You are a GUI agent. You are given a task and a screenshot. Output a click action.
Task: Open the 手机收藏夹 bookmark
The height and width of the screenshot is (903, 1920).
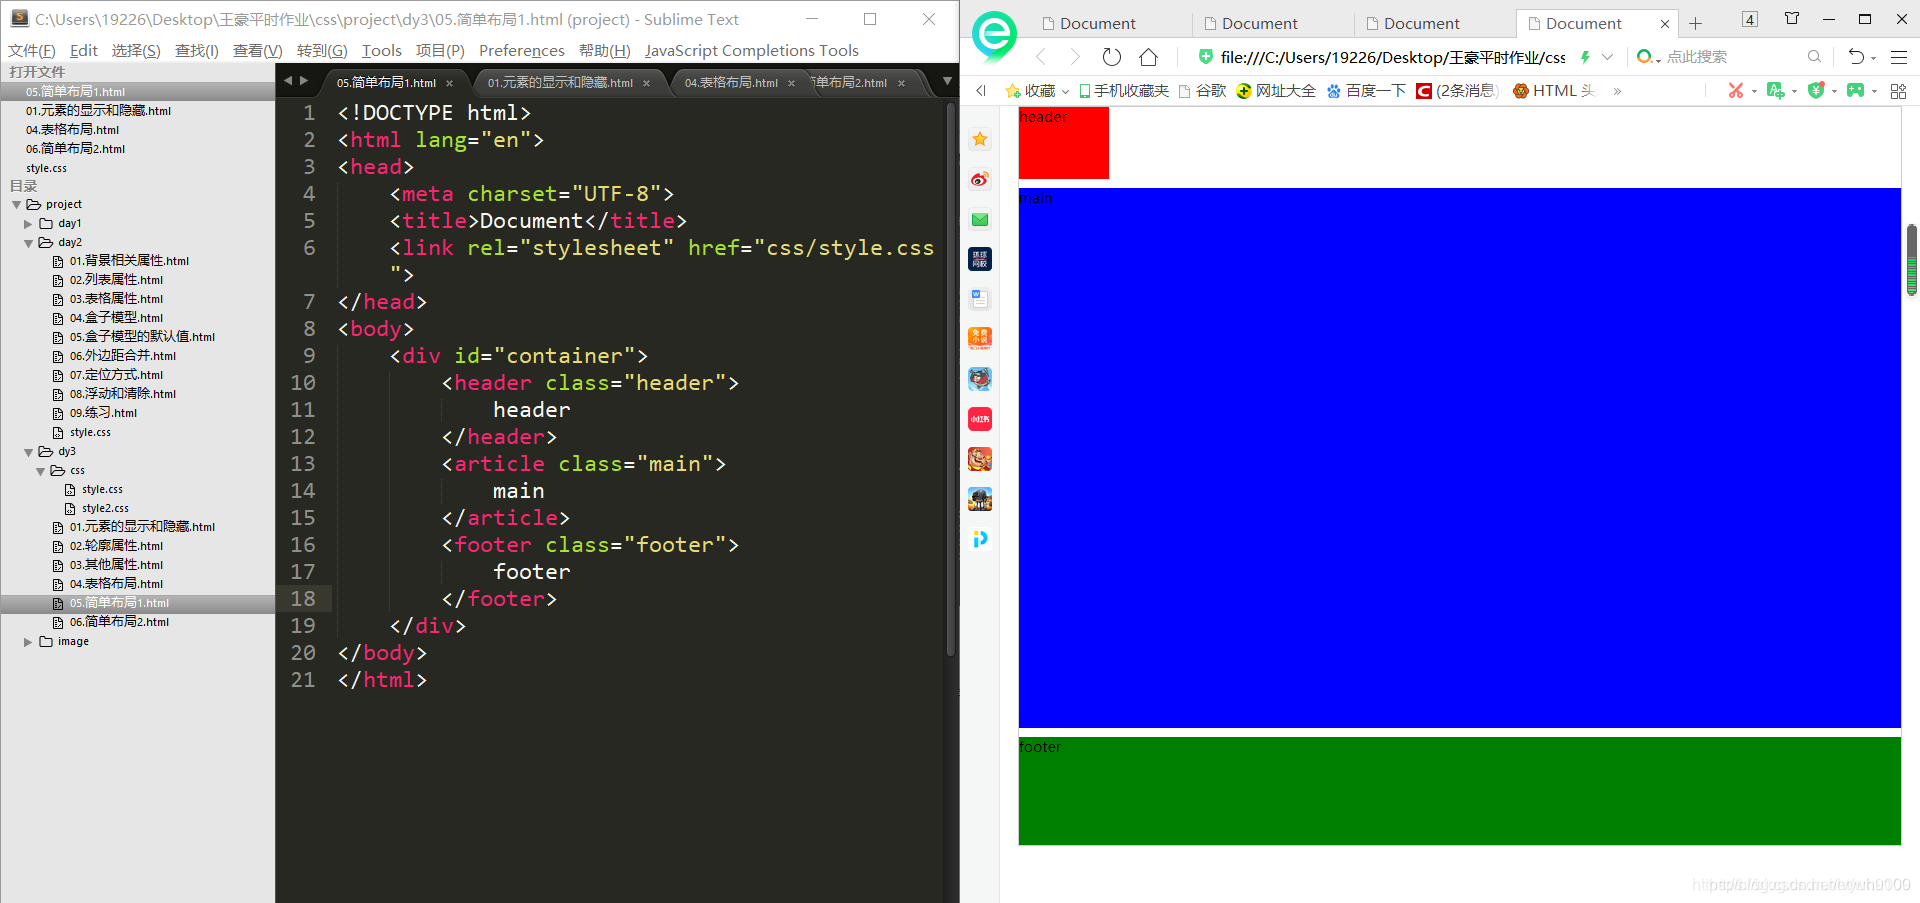(1123, 91)
